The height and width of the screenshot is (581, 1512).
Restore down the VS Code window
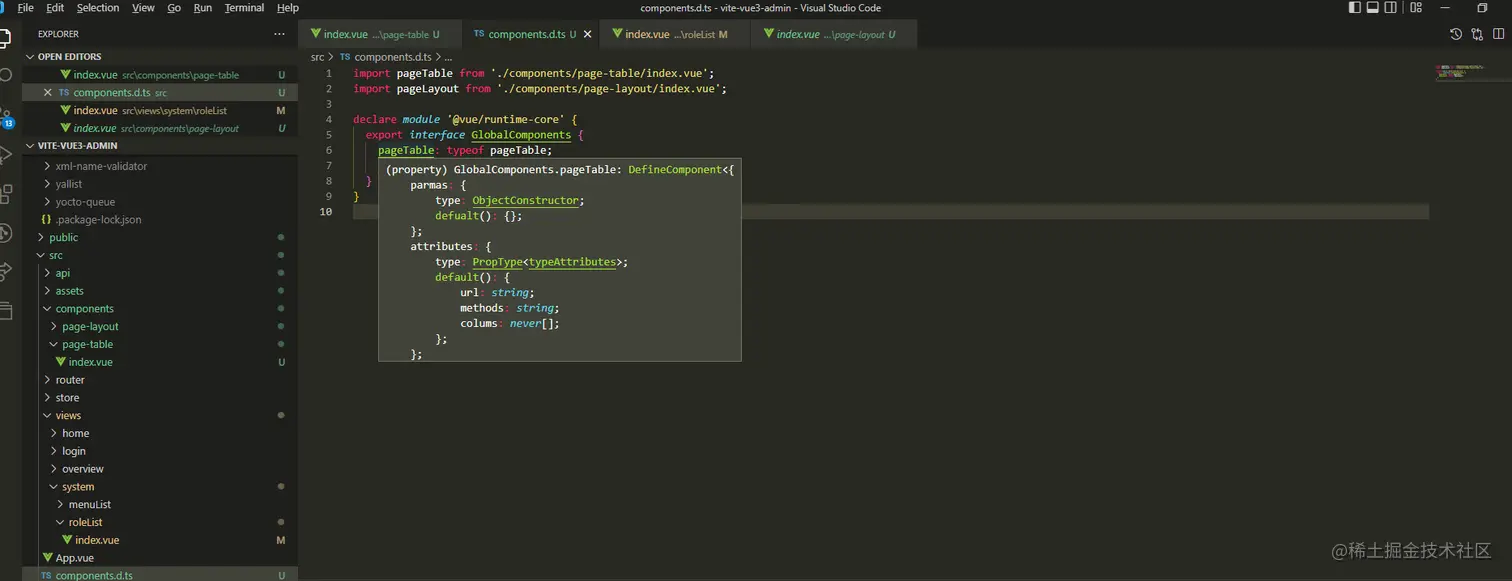1482,8
